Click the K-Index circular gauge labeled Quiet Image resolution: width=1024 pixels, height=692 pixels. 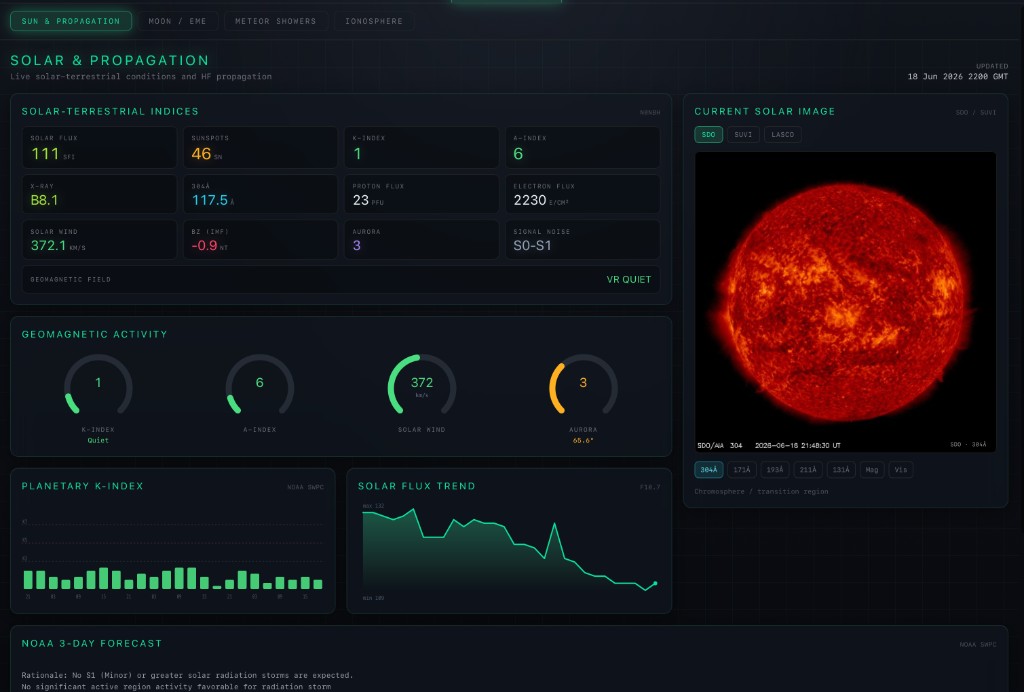98,386
